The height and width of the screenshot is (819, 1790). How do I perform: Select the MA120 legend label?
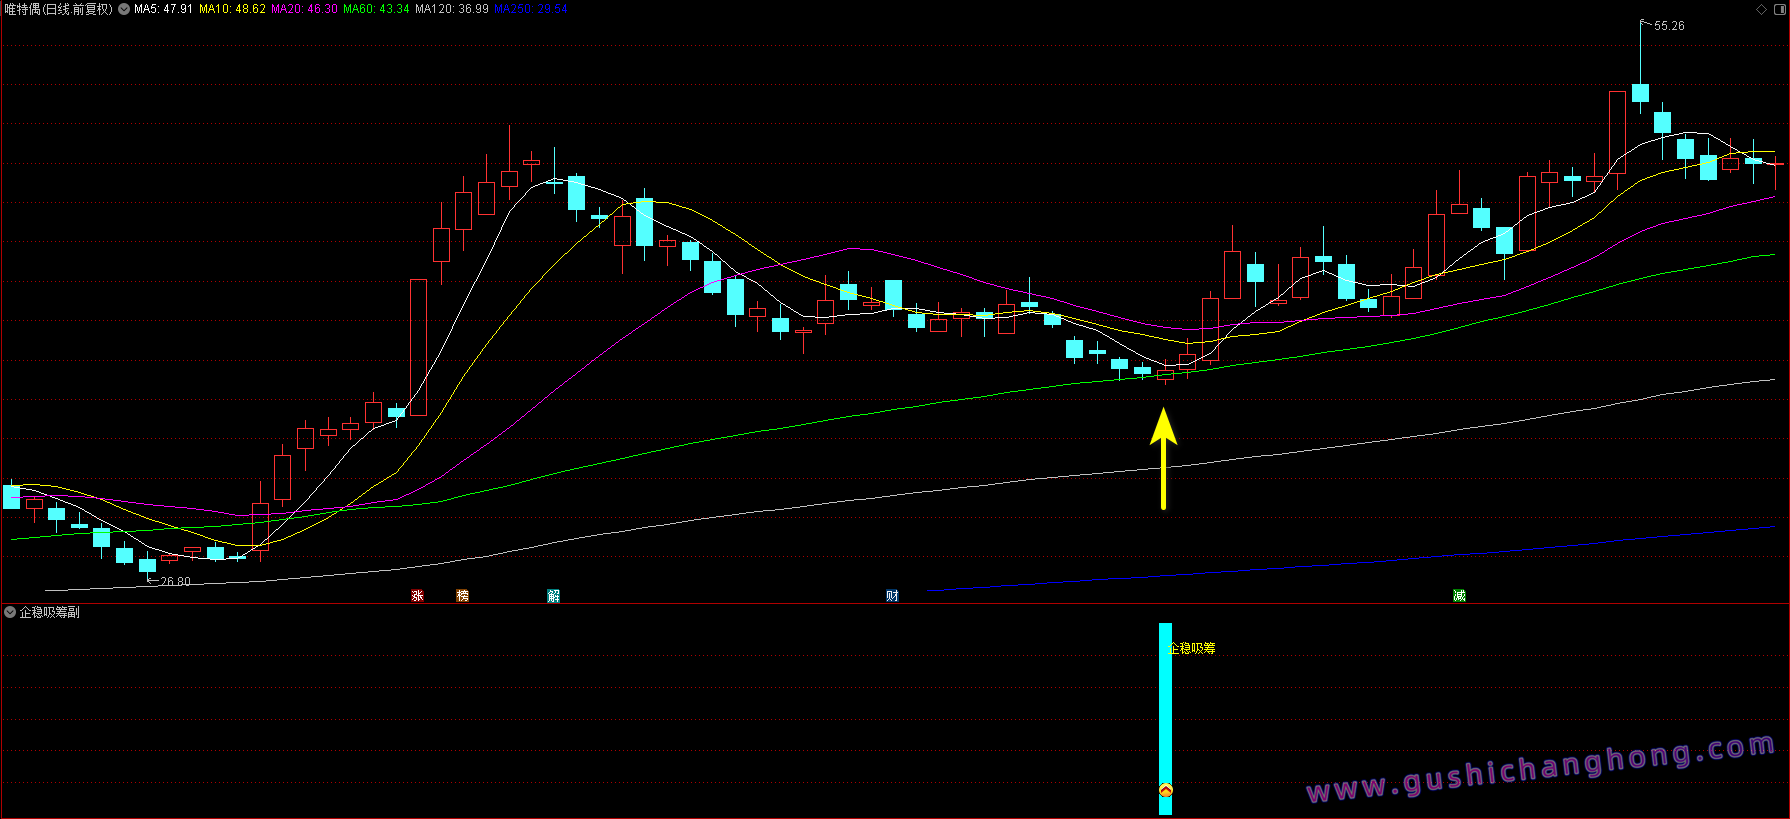click(x=451, y=9)
